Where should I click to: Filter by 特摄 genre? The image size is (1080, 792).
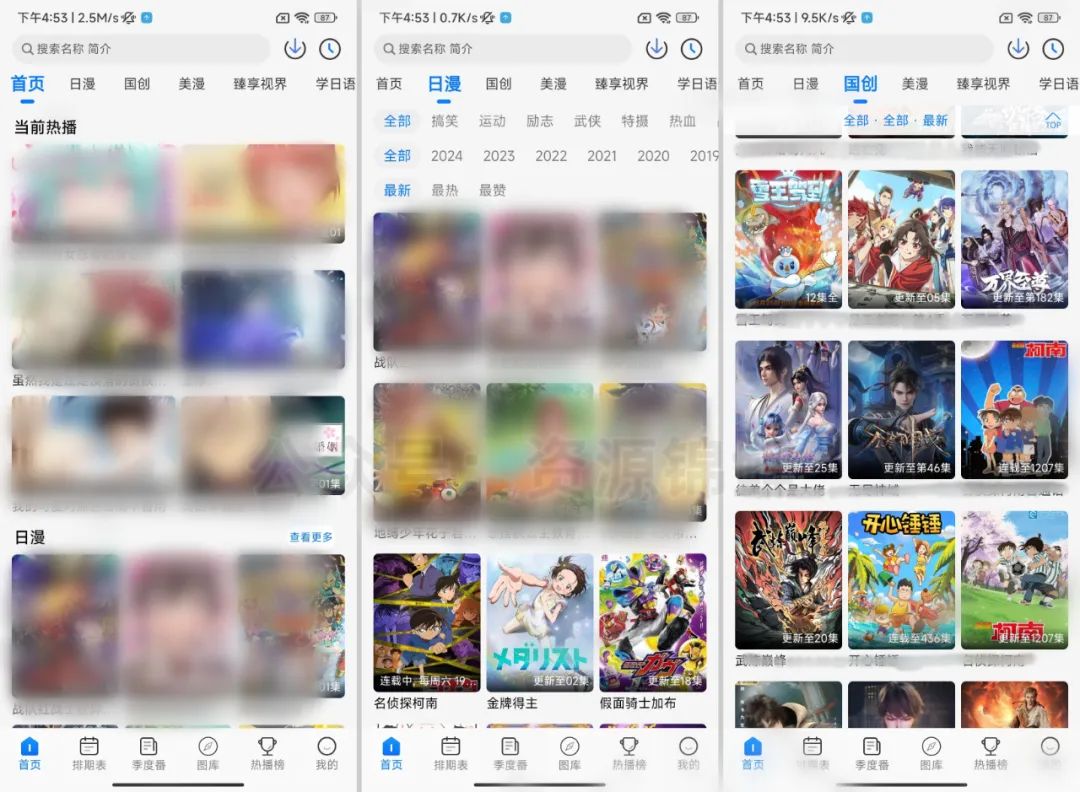tap(635, 121)
